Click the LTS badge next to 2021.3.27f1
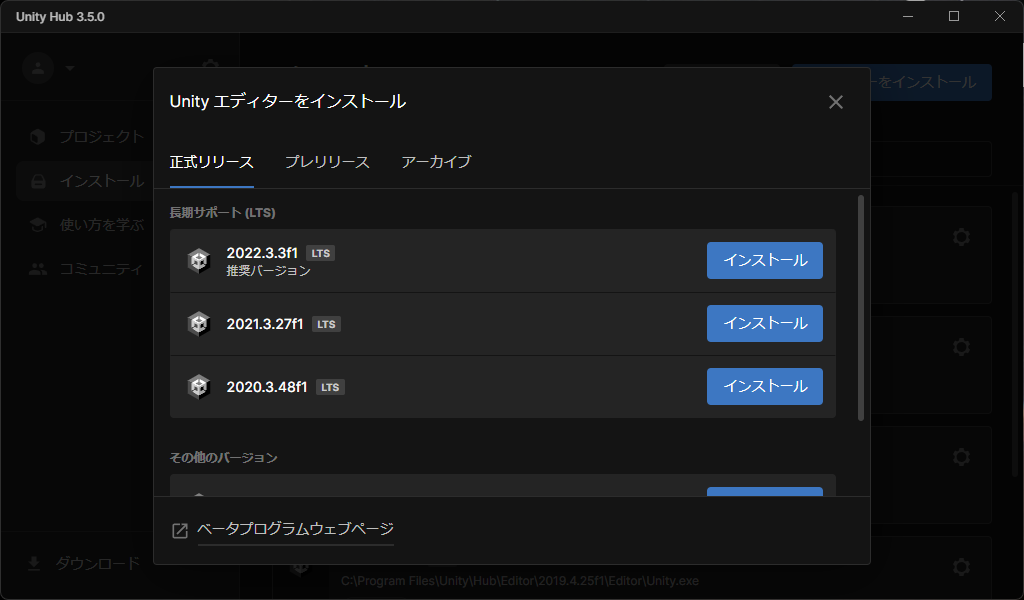This screenshot has width=1024, height=600. coord(326,324)
